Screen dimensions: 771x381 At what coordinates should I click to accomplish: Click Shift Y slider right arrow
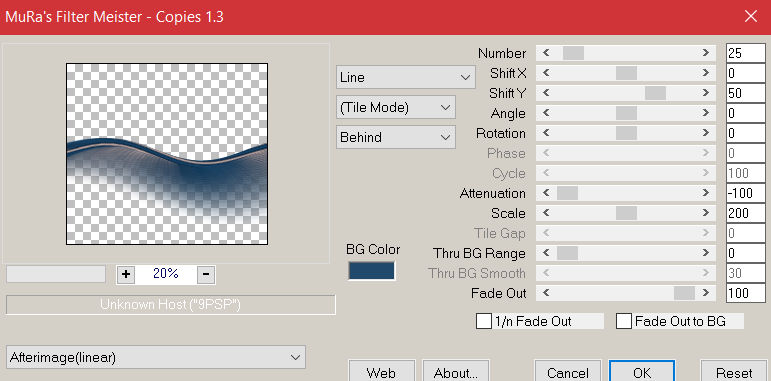click(706, 93)
